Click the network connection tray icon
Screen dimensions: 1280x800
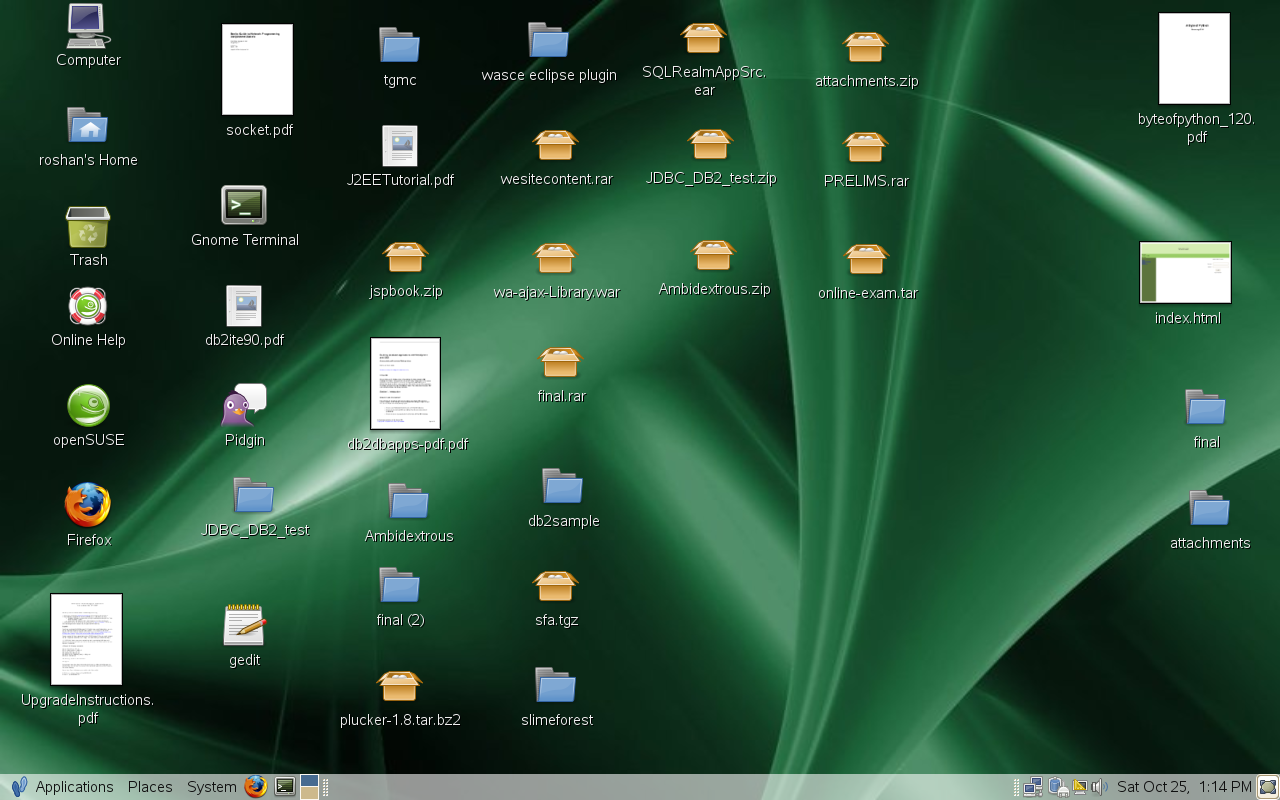coord(1033,787)
